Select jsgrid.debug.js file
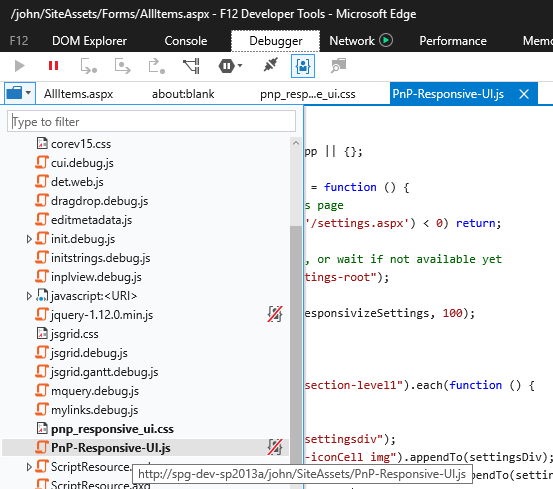The image size is (553, 489). pyautogui.click(x=89, y=353)
